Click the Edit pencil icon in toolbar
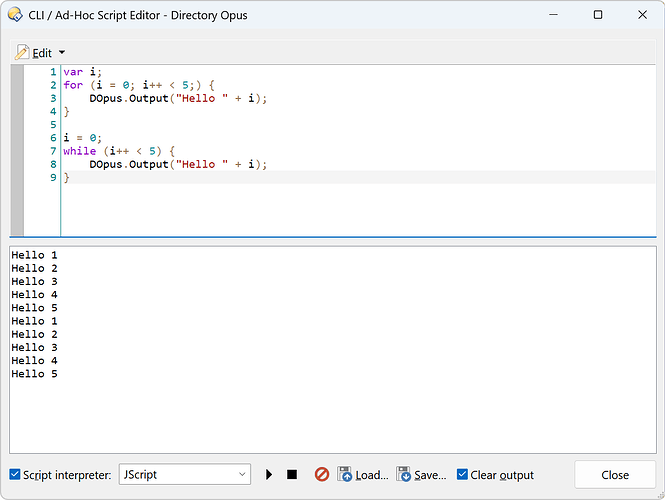The image size is (665, 500). (22, 52)
